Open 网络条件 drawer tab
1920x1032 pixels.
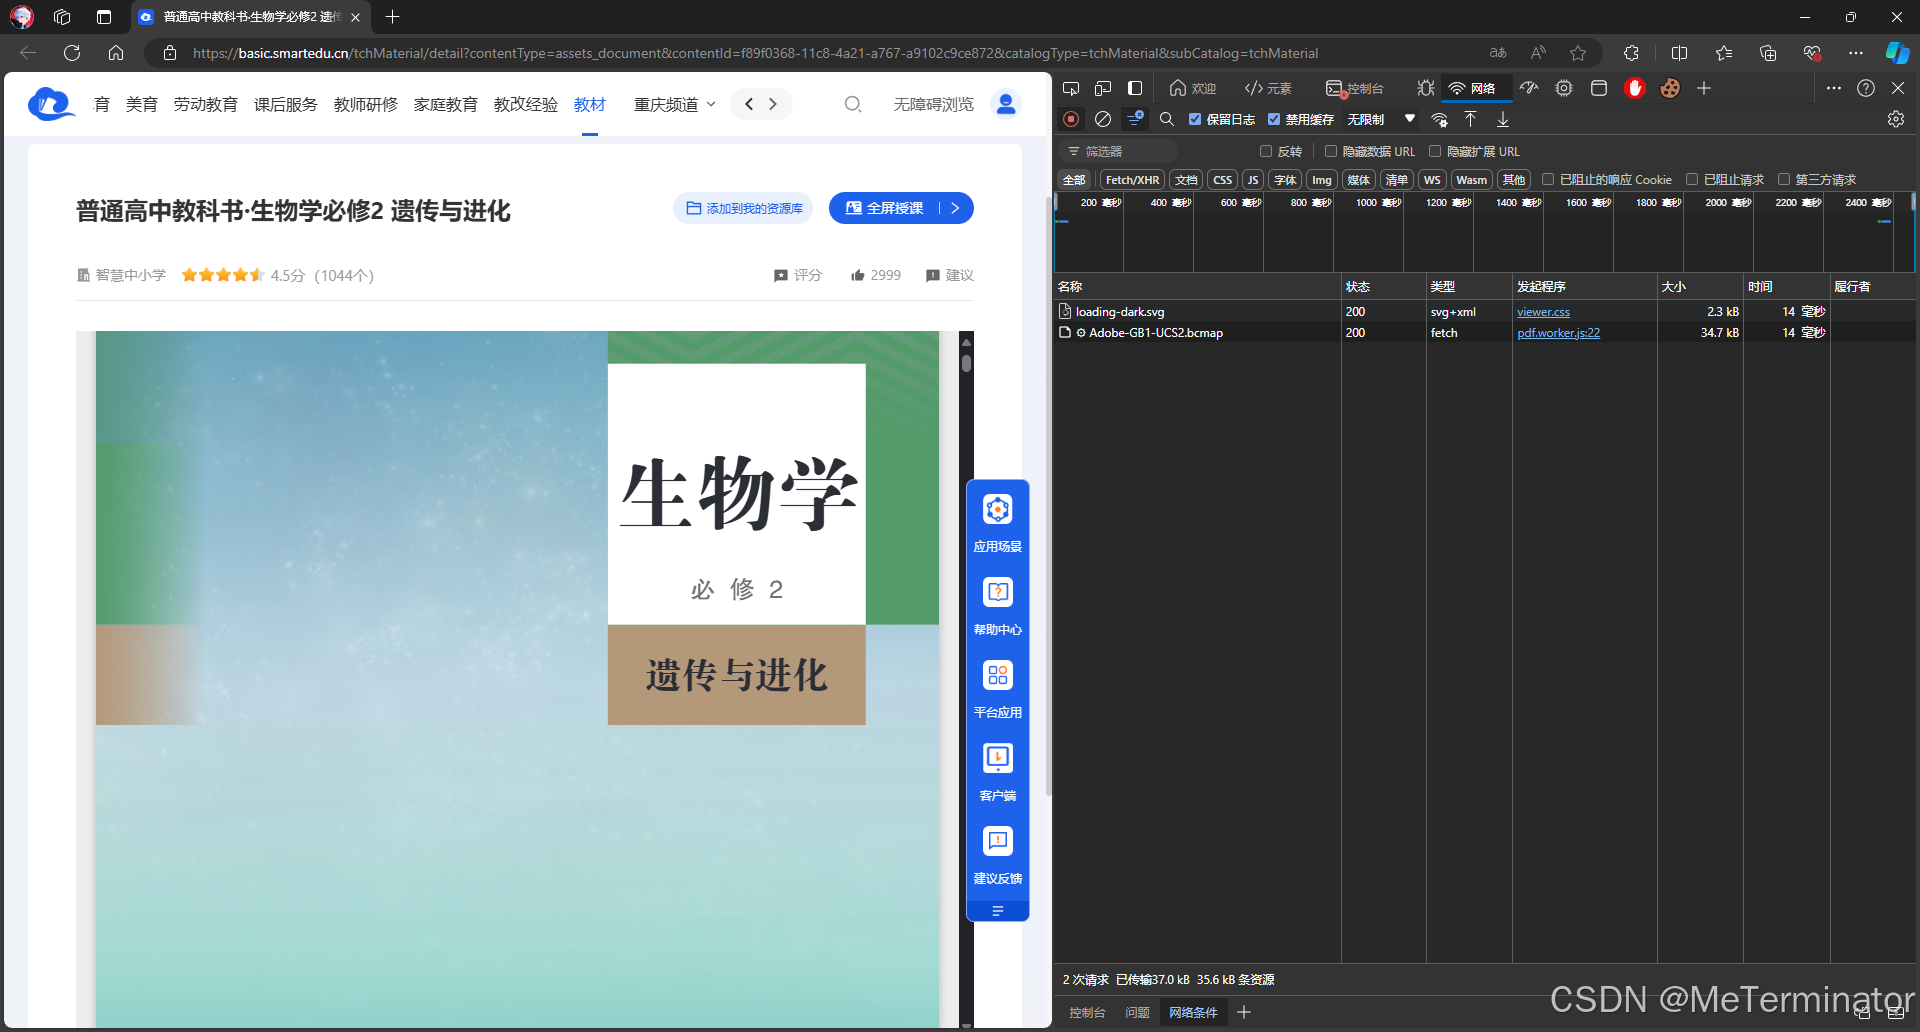(1193, 1013)
